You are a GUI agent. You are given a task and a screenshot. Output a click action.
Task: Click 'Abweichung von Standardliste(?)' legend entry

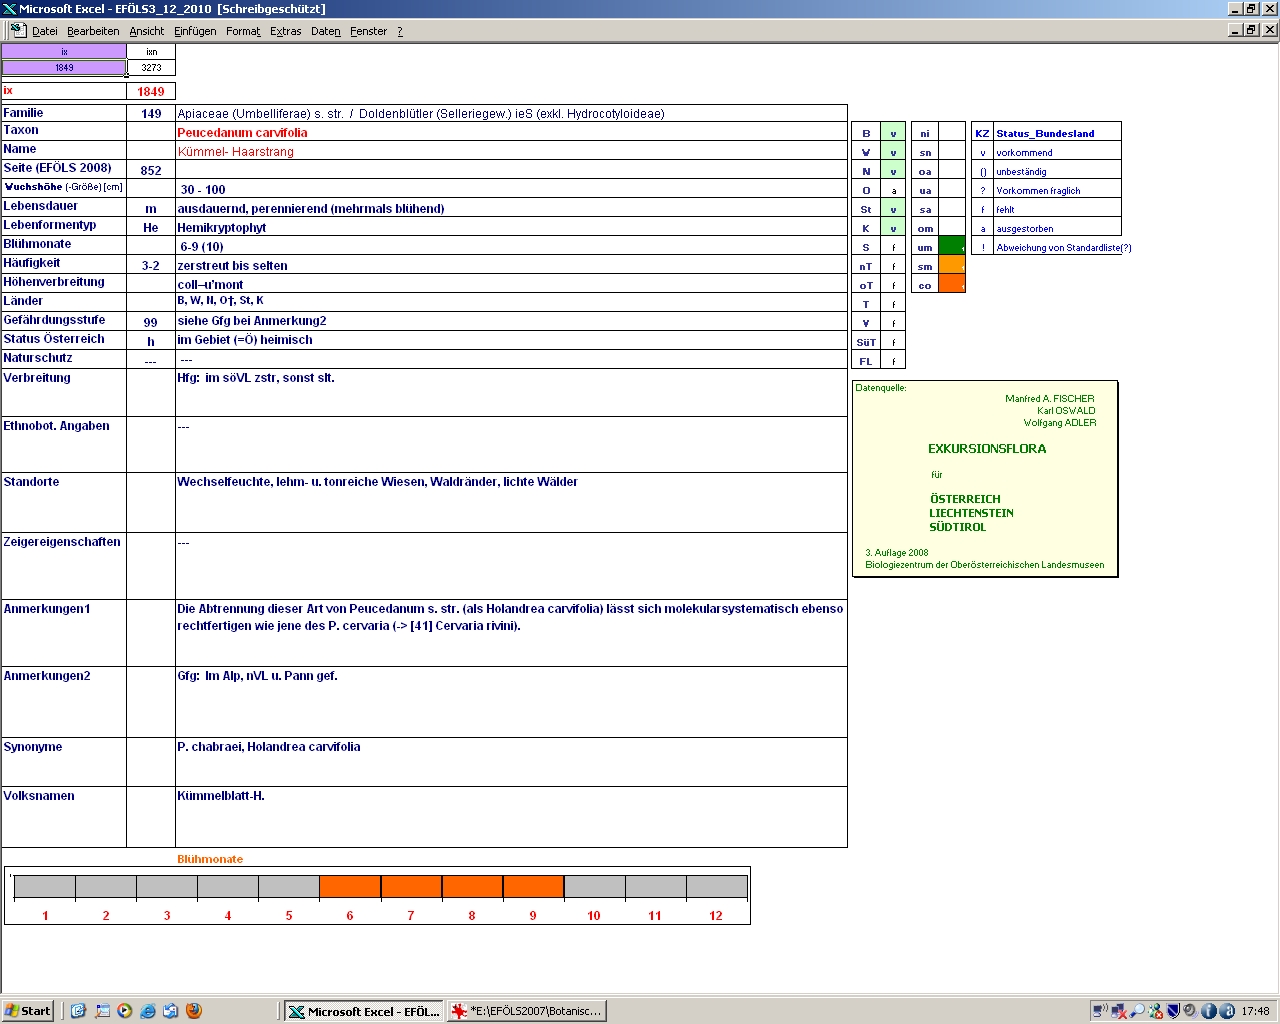[x=1064, y=248]
